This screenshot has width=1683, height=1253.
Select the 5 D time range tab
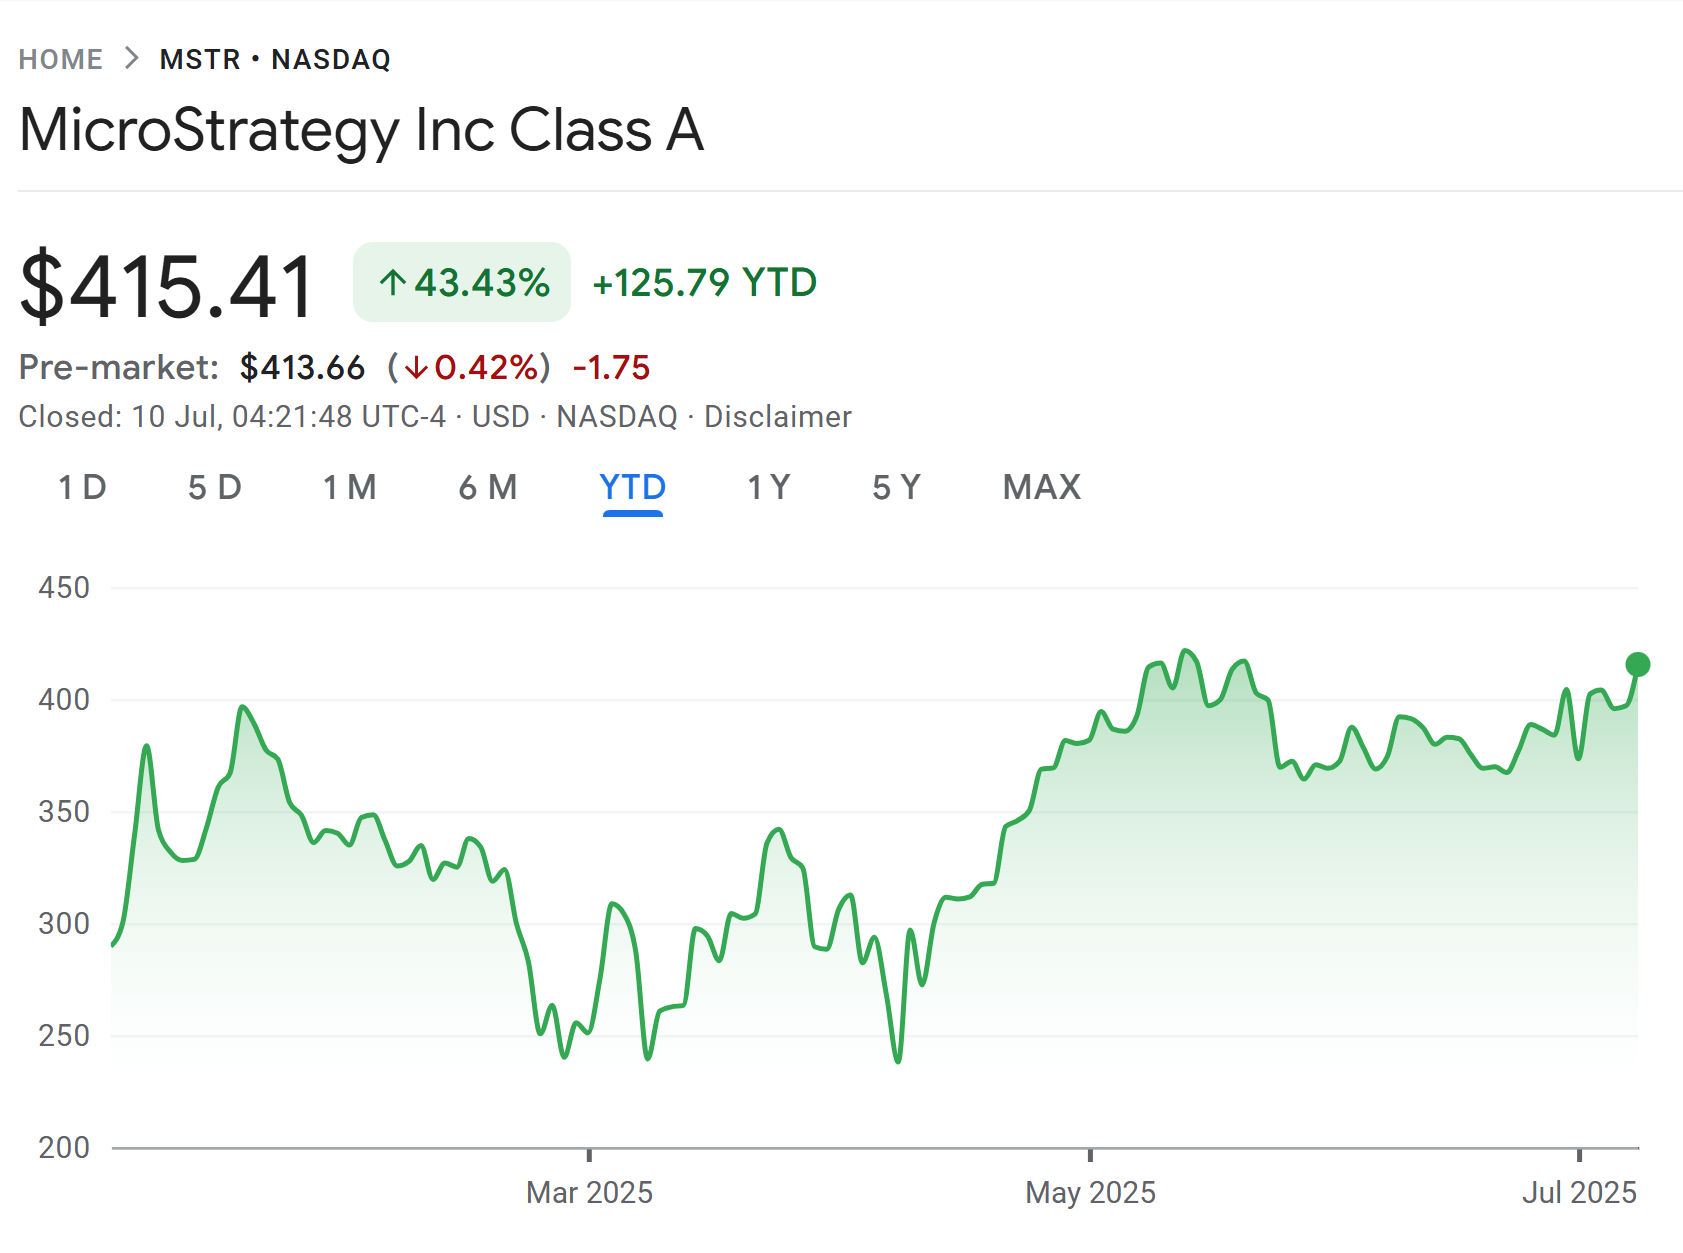point(214,488)
